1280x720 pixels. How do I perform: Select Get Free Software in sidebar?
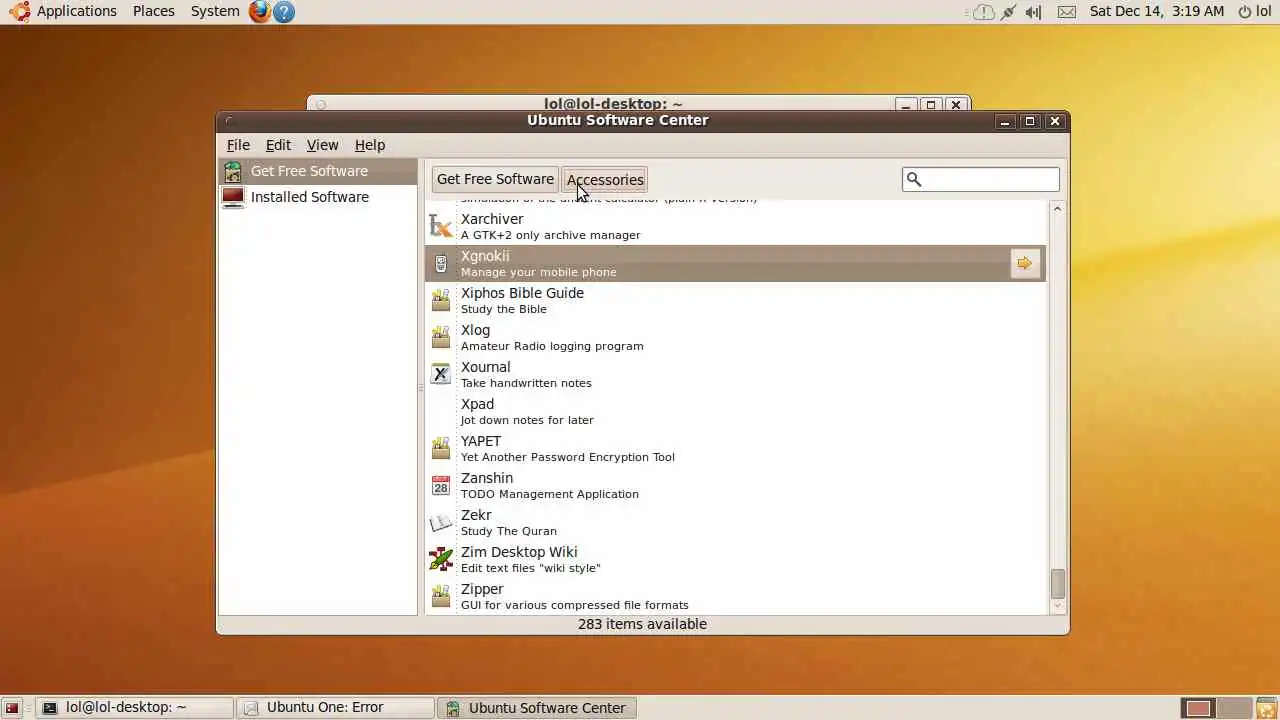coord(318,171)
